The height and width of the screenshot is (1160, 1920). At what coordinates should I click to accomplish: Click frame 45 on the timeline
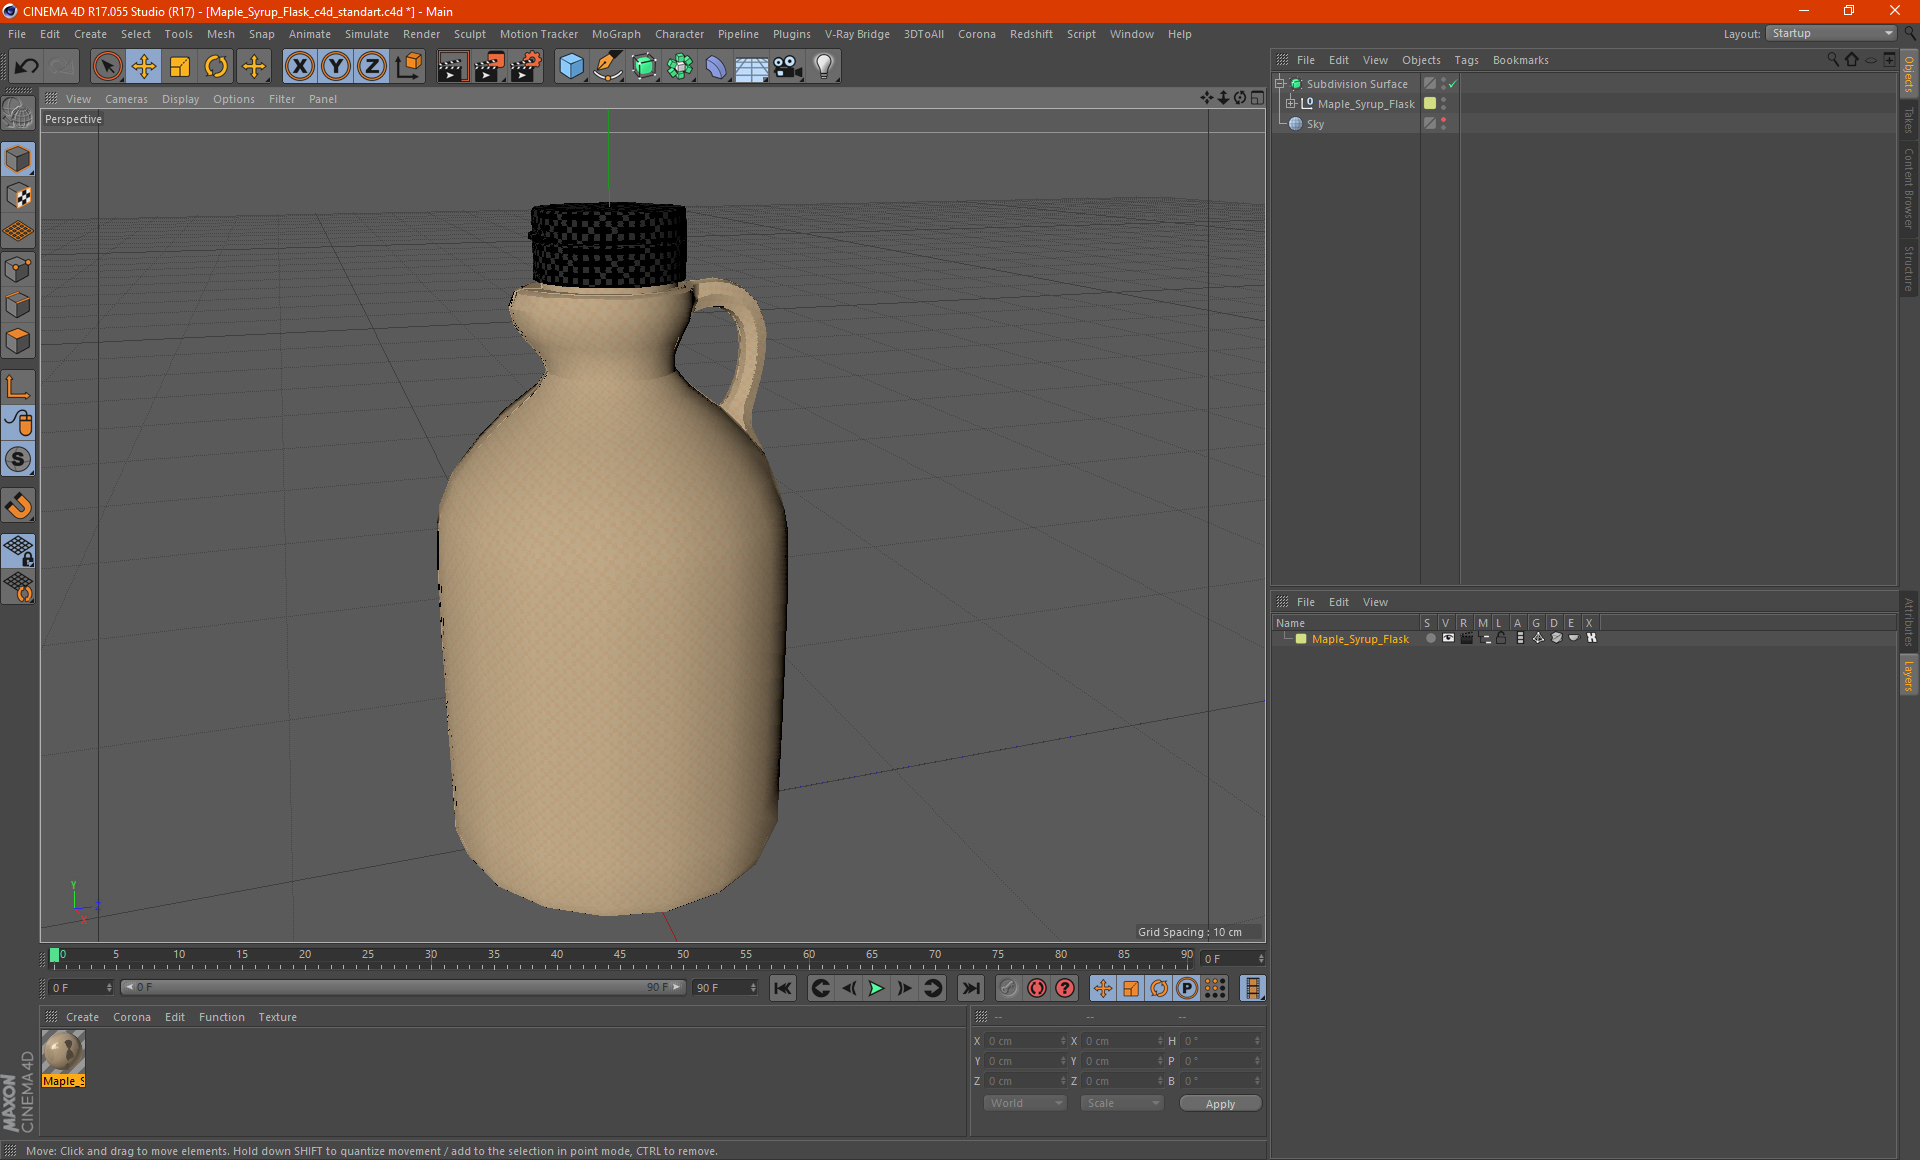coord(620,957)
